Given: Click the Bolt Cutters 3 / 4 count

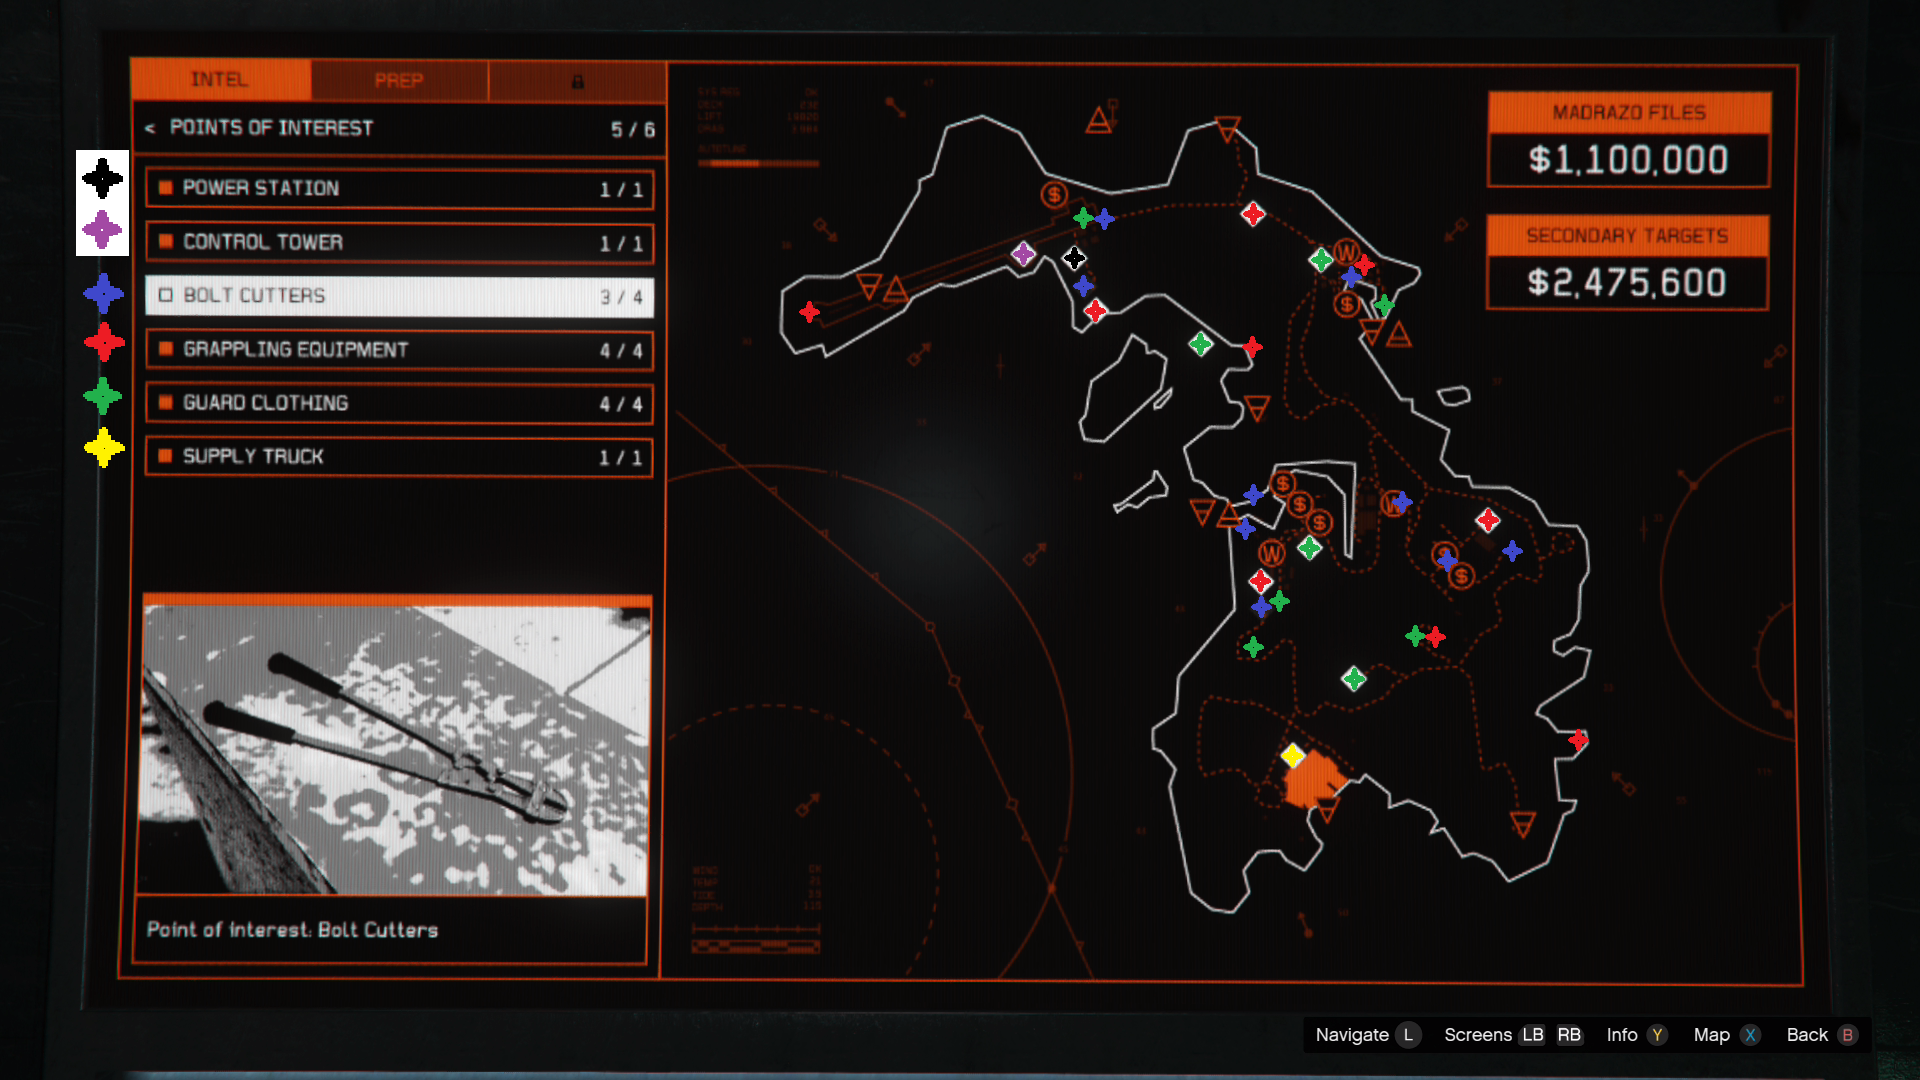Looking at the screenshot, I should pos(621,297).
